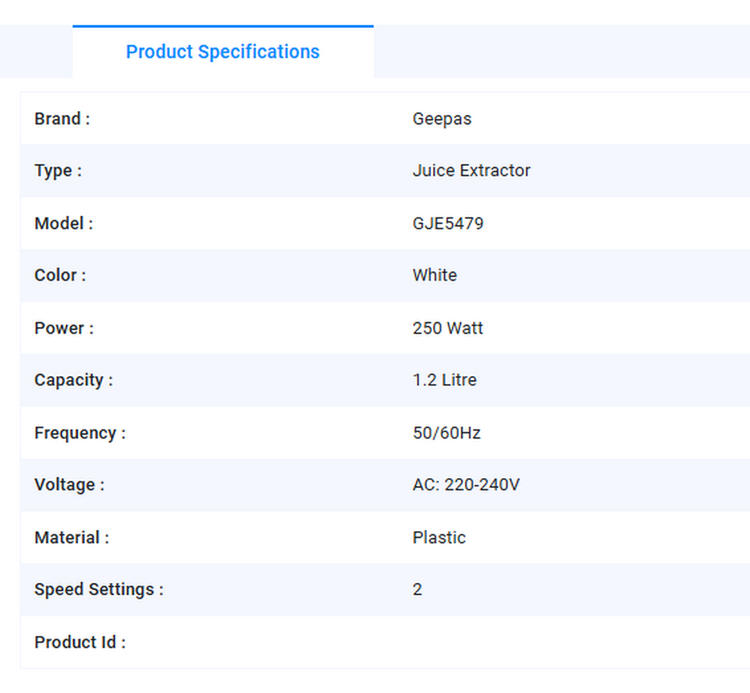Click the Capacity label
The width and height of the screenshot is (750, 693).
pyautogui.click(x=73, y=380)
